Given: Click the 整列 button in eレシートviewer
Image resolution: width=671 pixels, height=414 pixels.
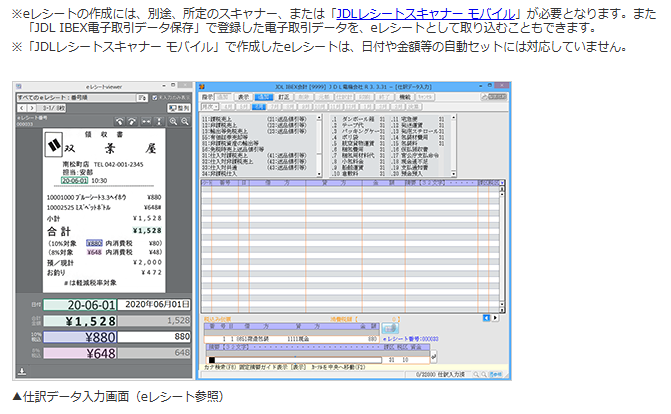Looking at the screenshot, I should 179,108.
